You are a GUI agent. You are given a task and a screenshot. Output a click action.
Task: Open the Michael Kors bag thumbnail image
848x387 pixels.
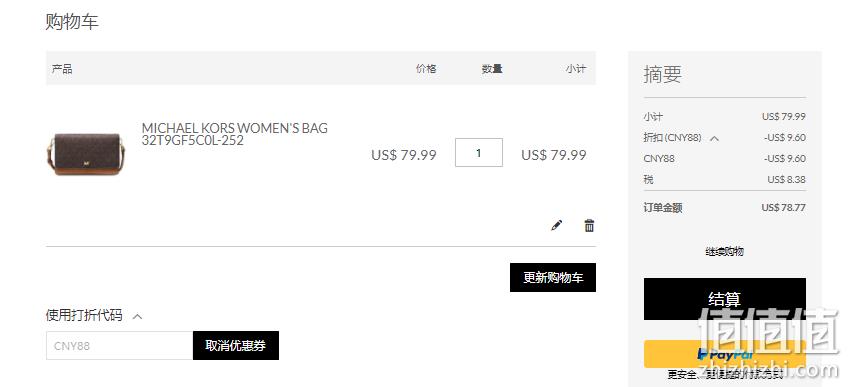(x=83, y=154)
